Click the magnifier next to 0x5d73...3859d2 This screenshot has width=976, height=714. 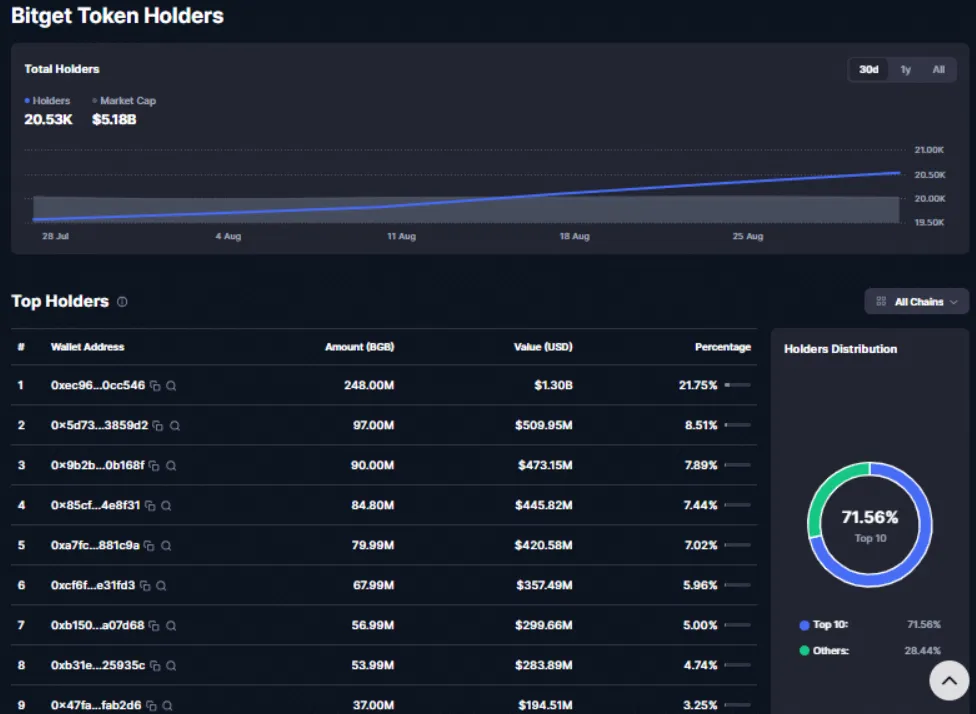175,426
